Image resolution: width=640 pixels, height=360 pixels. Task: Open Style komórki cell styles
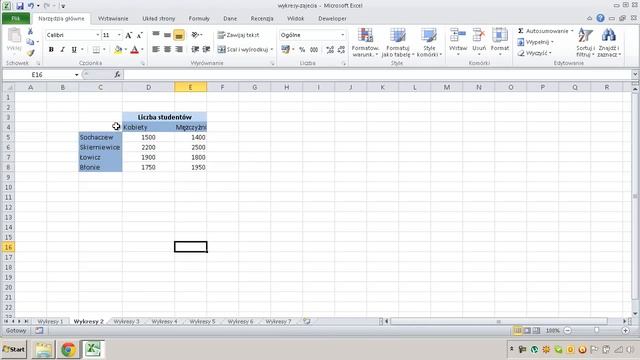[429, 42]
